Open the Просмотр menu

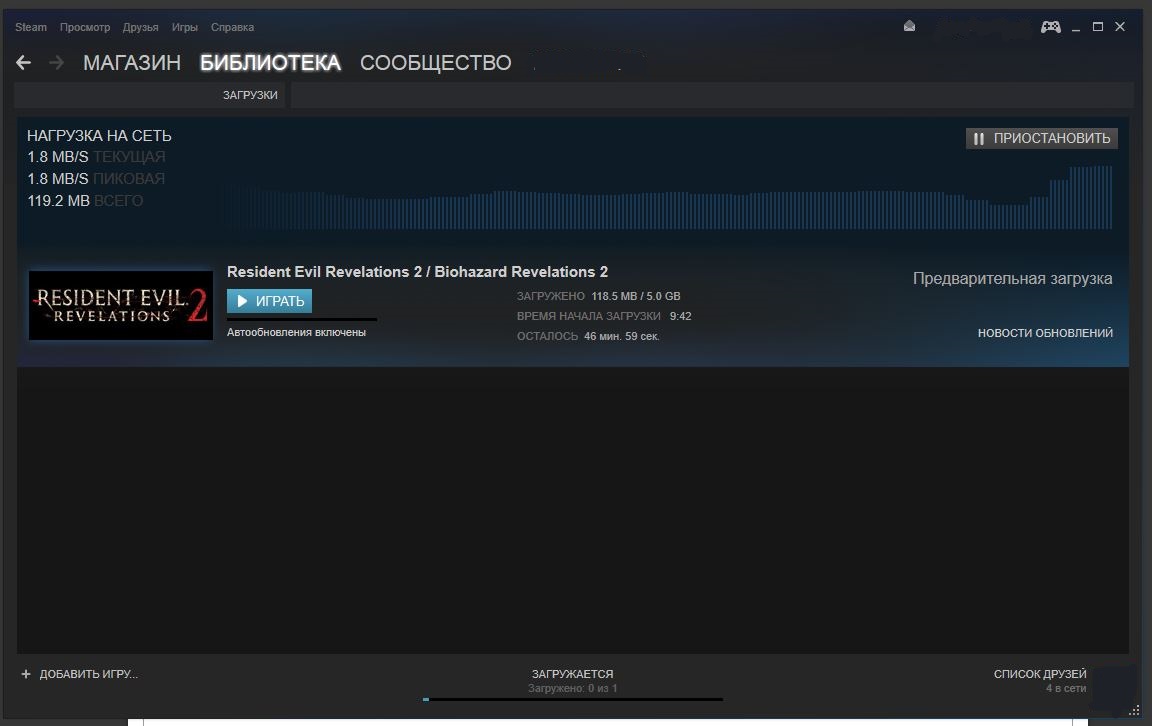(x=85, y=27)
